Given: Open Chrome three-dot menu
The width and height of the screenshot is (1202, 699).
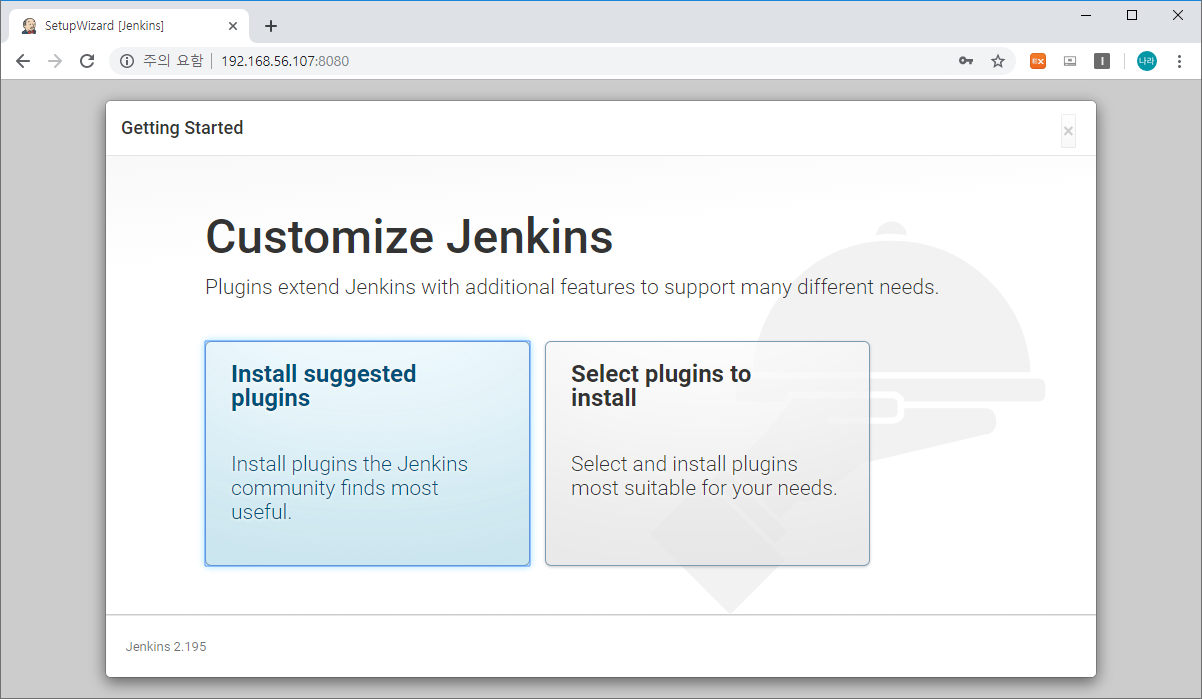Looking at the screenshot, I should tap(1179, 61).
